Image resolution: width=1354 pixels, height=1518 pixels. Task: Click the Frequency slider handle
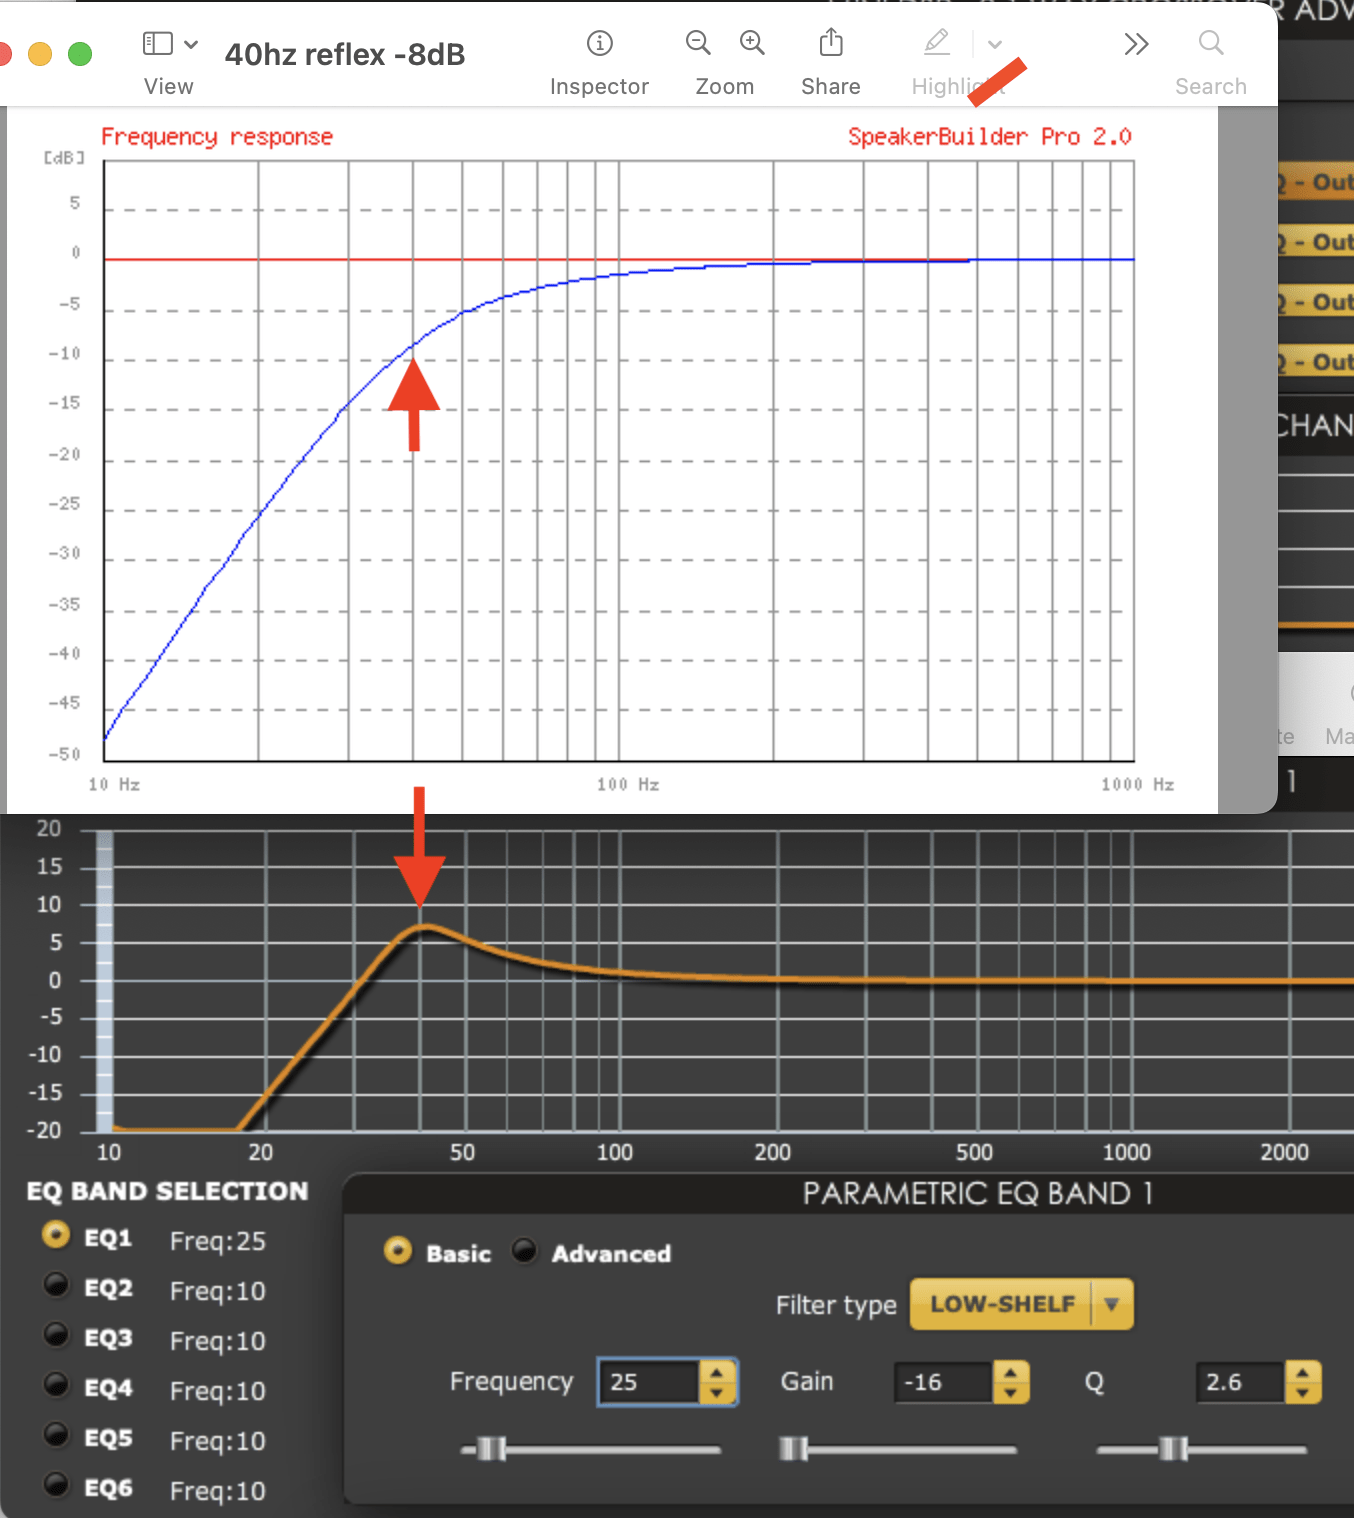point(491,1448)
